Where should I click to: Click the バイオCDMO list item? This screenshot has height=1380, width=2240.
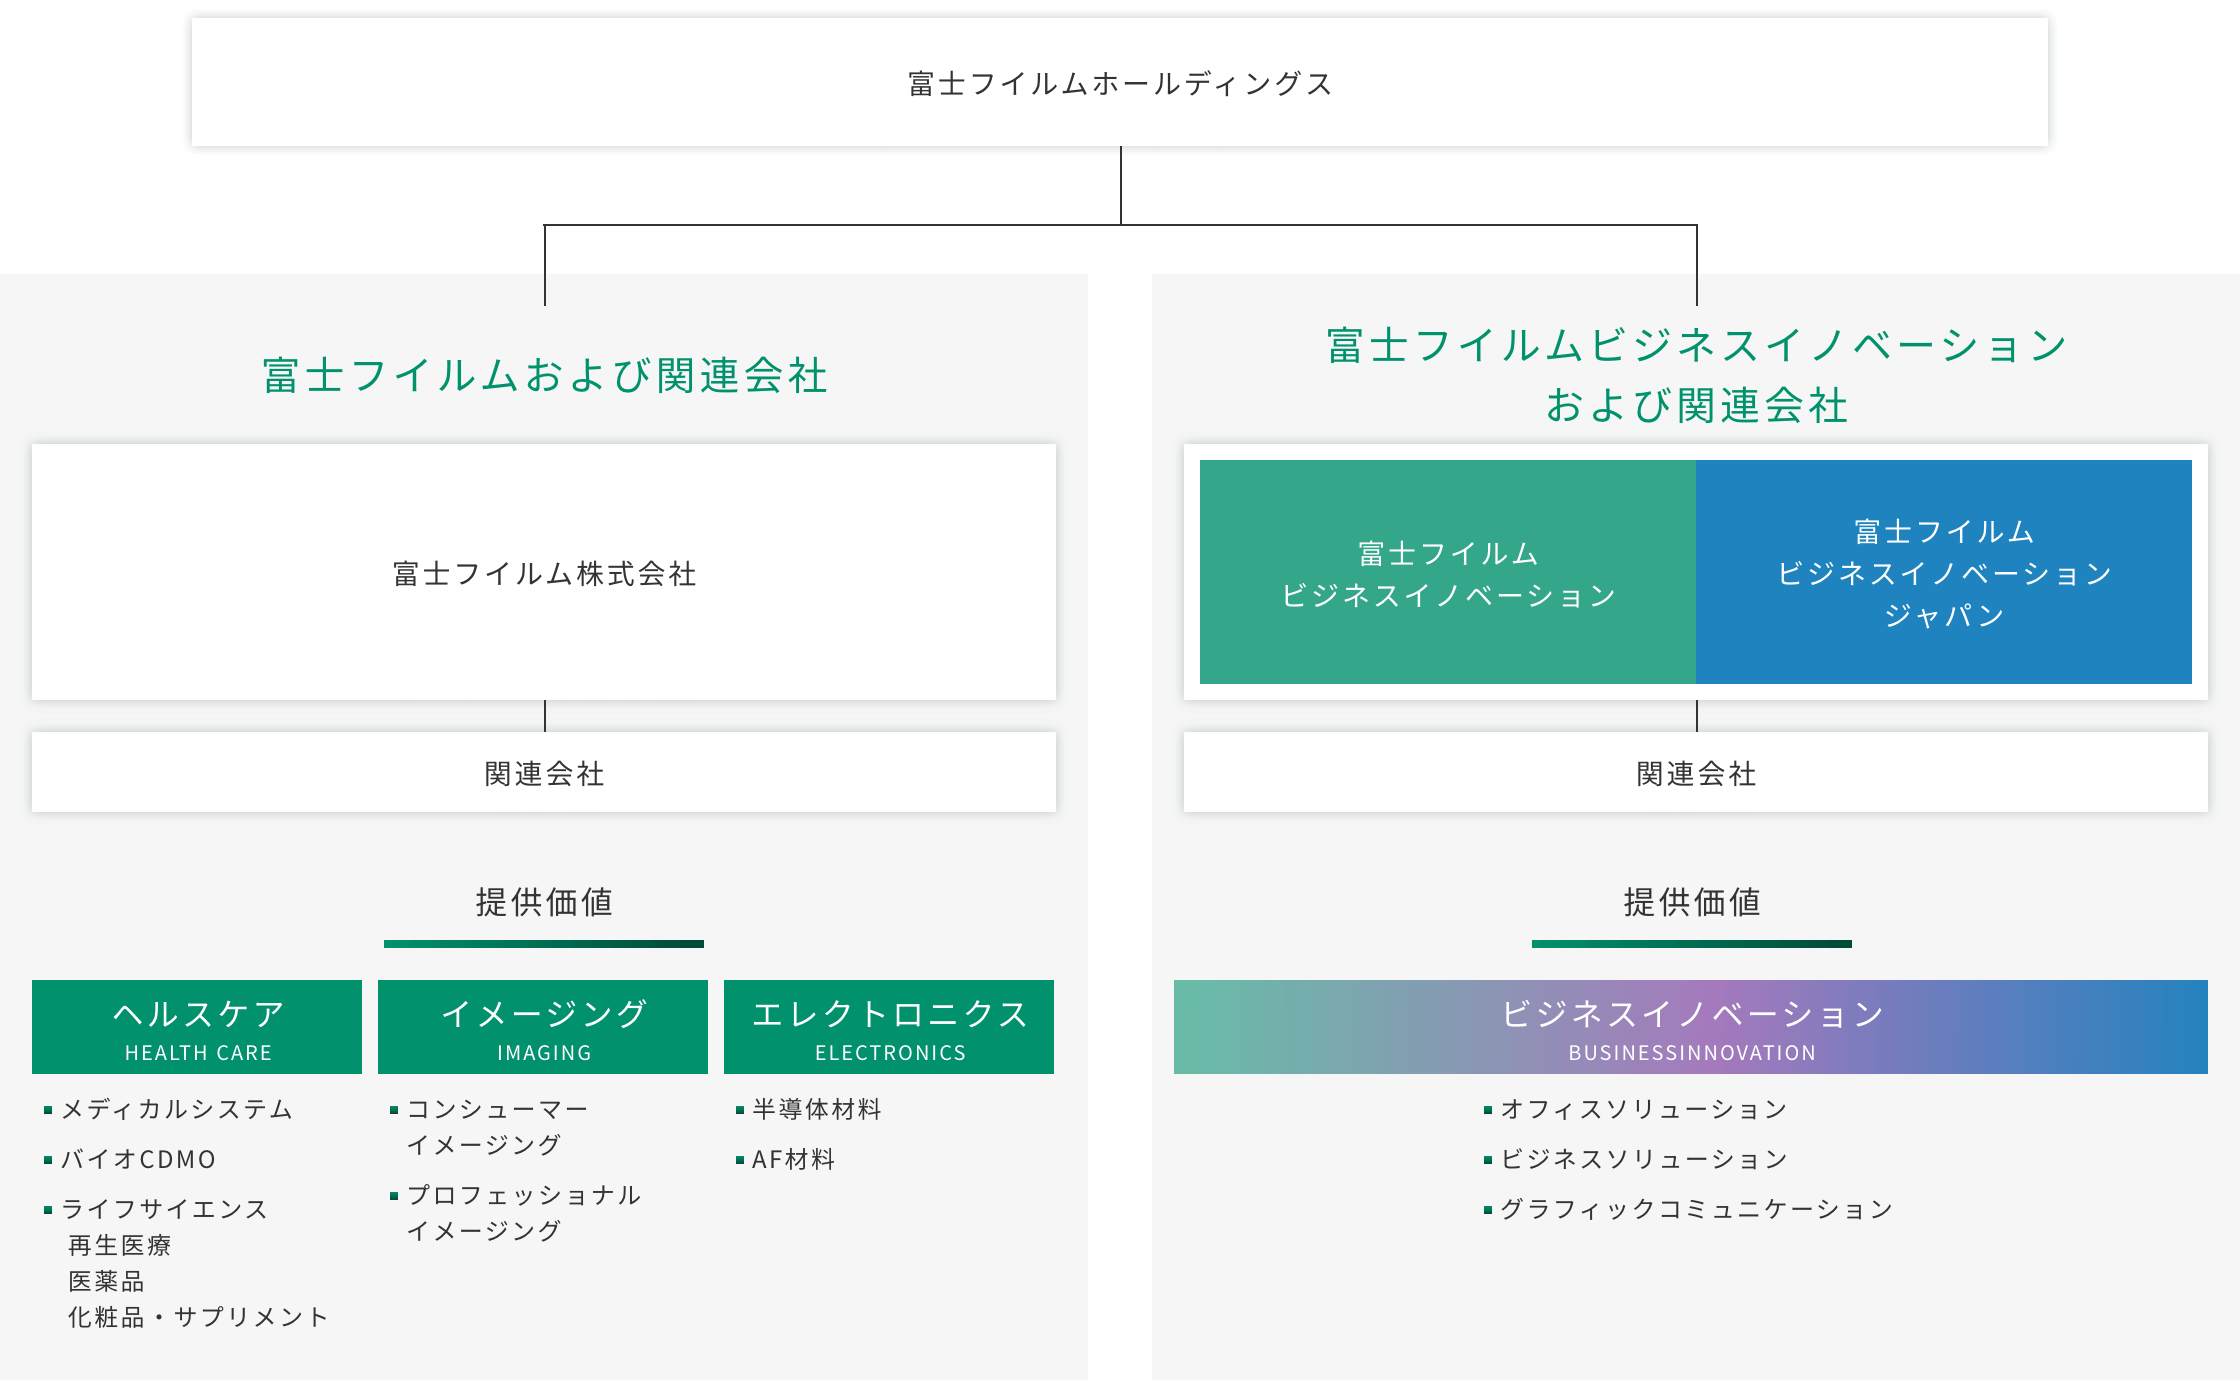point(138,1159)
